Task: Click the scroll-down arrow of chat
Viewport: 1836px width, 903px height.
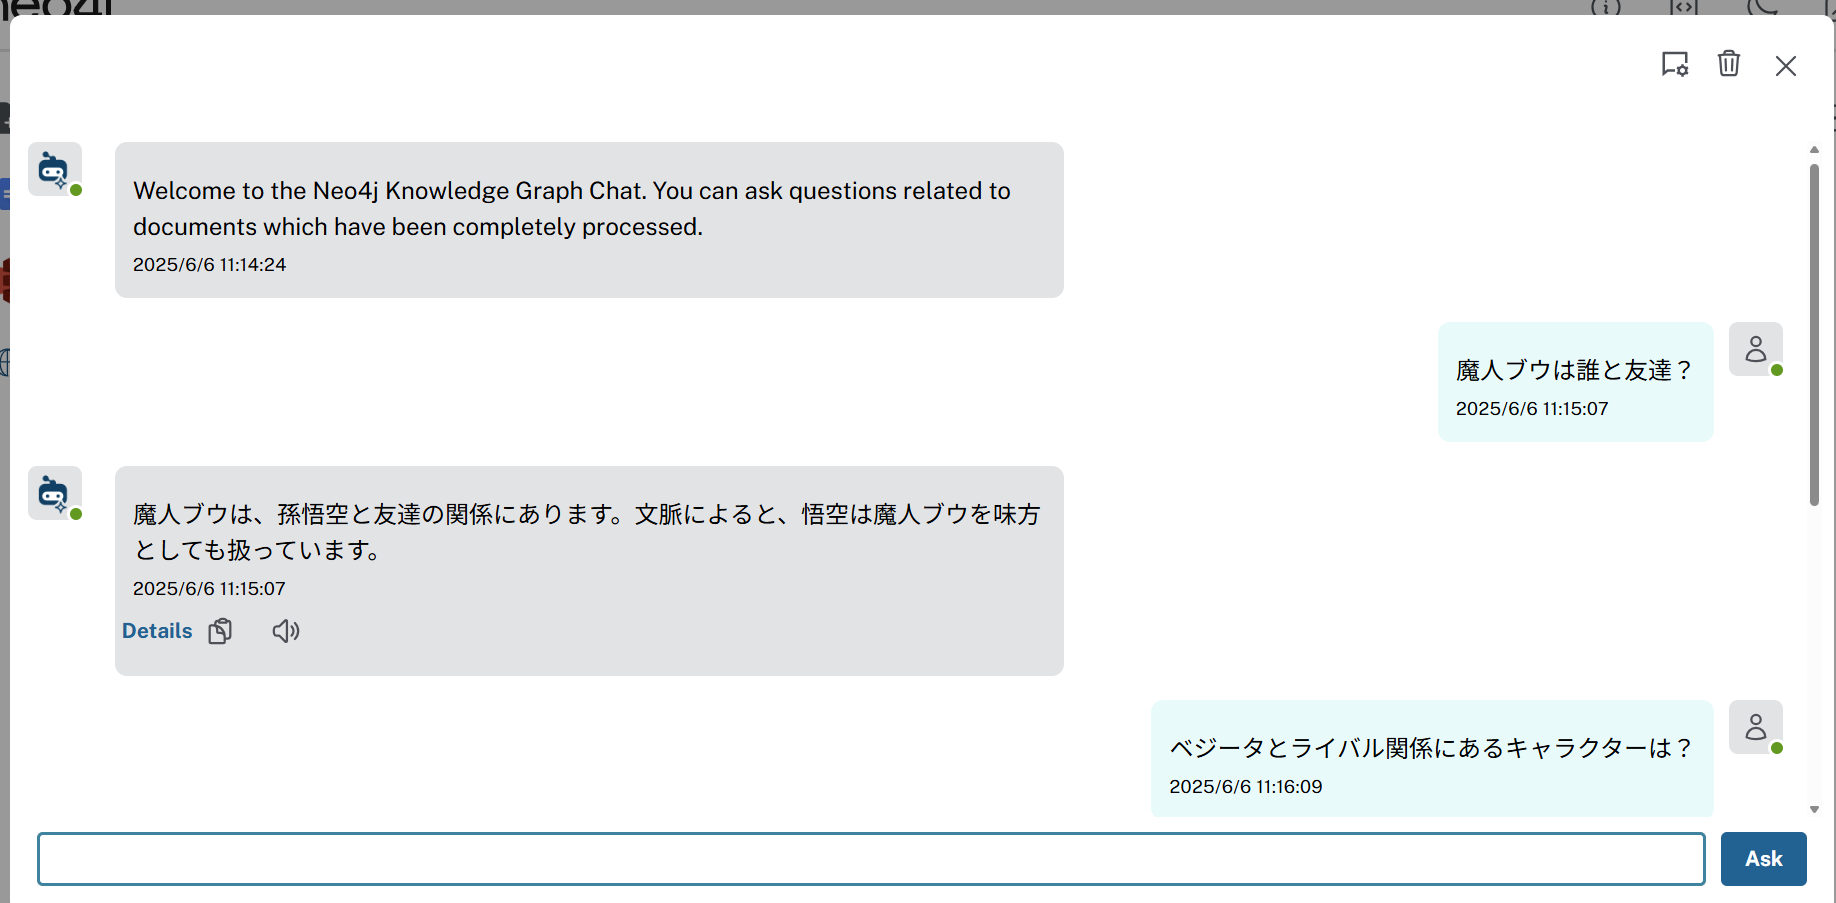Action: pos(1814,809)
